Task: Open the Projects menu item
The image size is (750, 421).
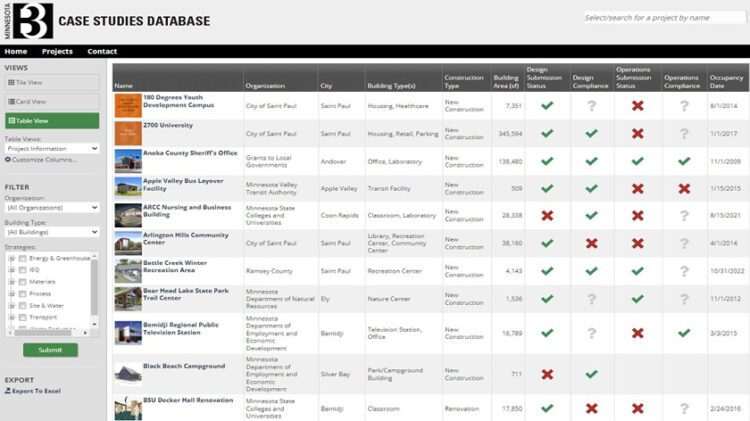Action: click(57, 51)
